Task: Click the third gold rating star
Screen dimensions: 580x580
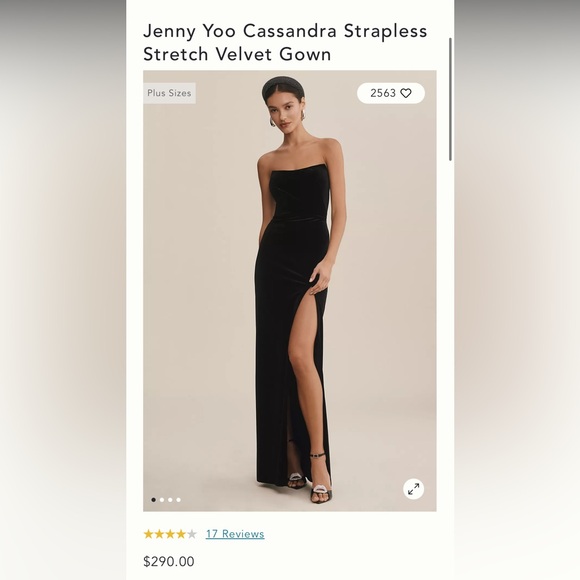Action: click(170, 534)
